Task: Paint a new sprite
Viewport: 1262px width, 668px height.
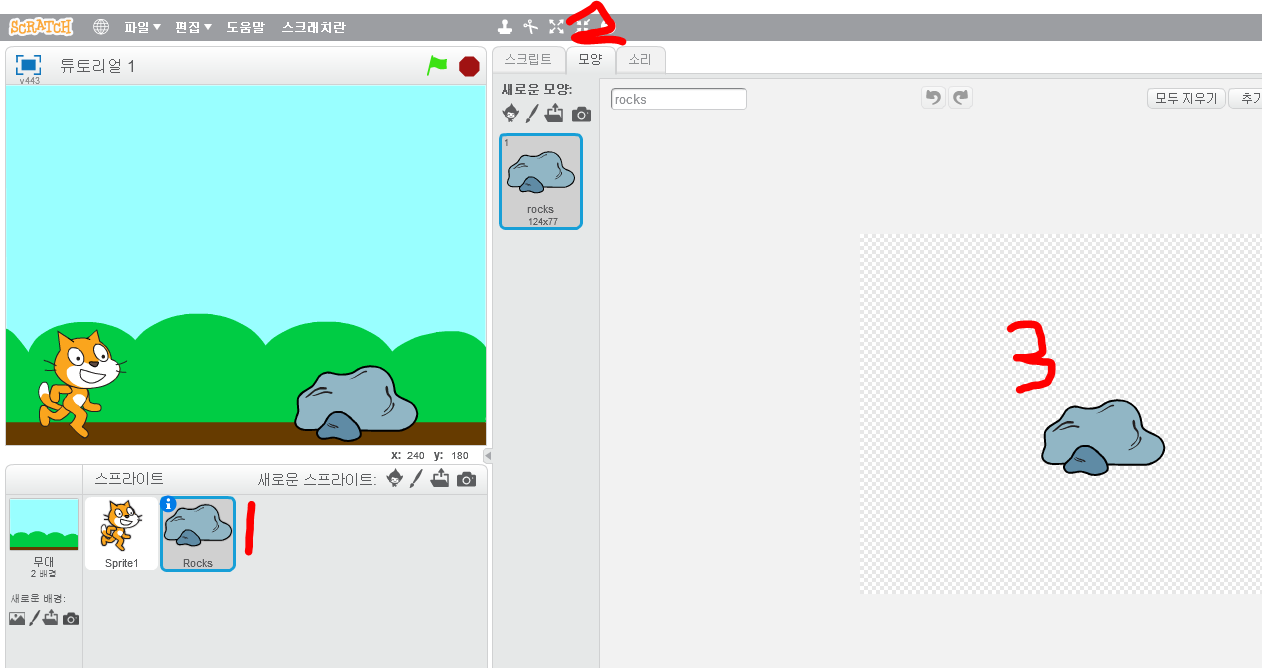Action: 417,479
